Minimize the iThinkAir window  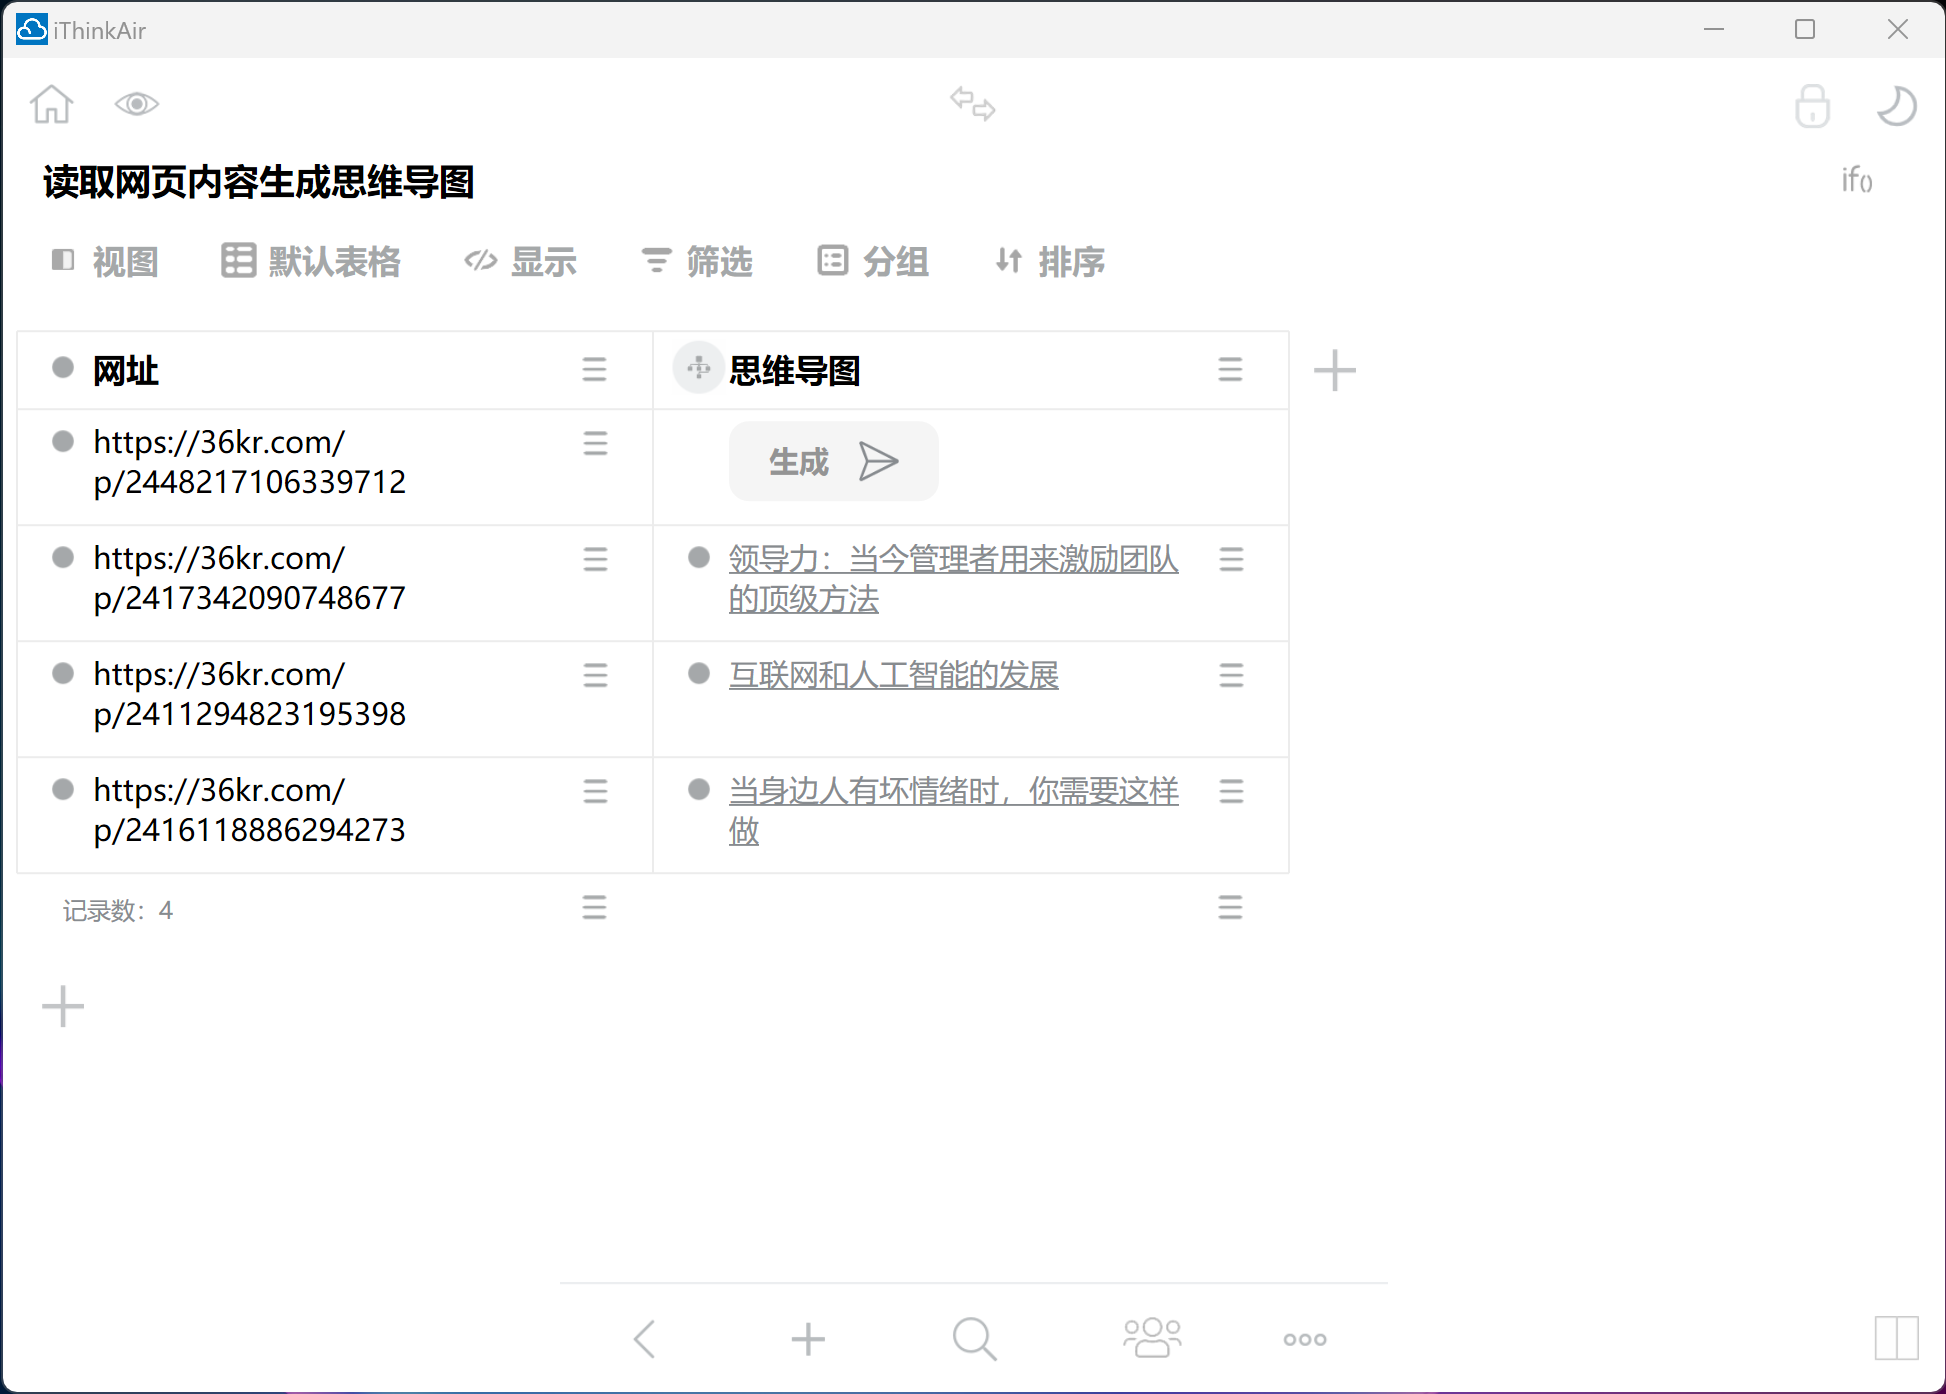(1714, 29)
